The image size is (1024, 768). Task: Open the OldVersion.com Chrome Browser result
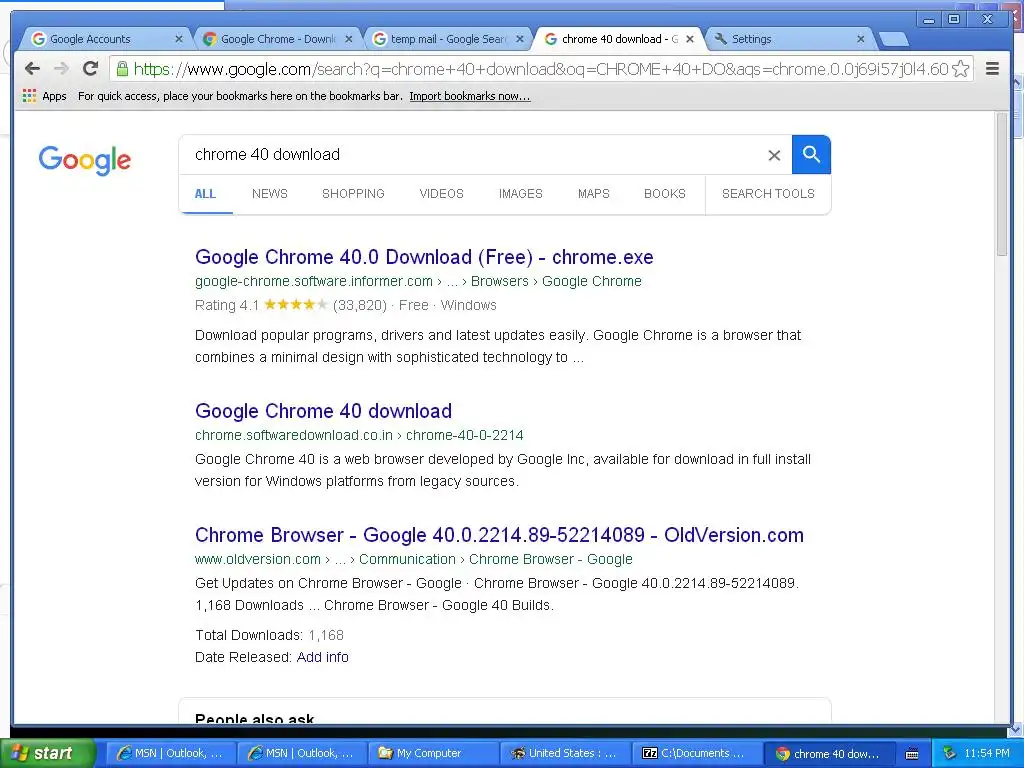click(x=499, y=536)
